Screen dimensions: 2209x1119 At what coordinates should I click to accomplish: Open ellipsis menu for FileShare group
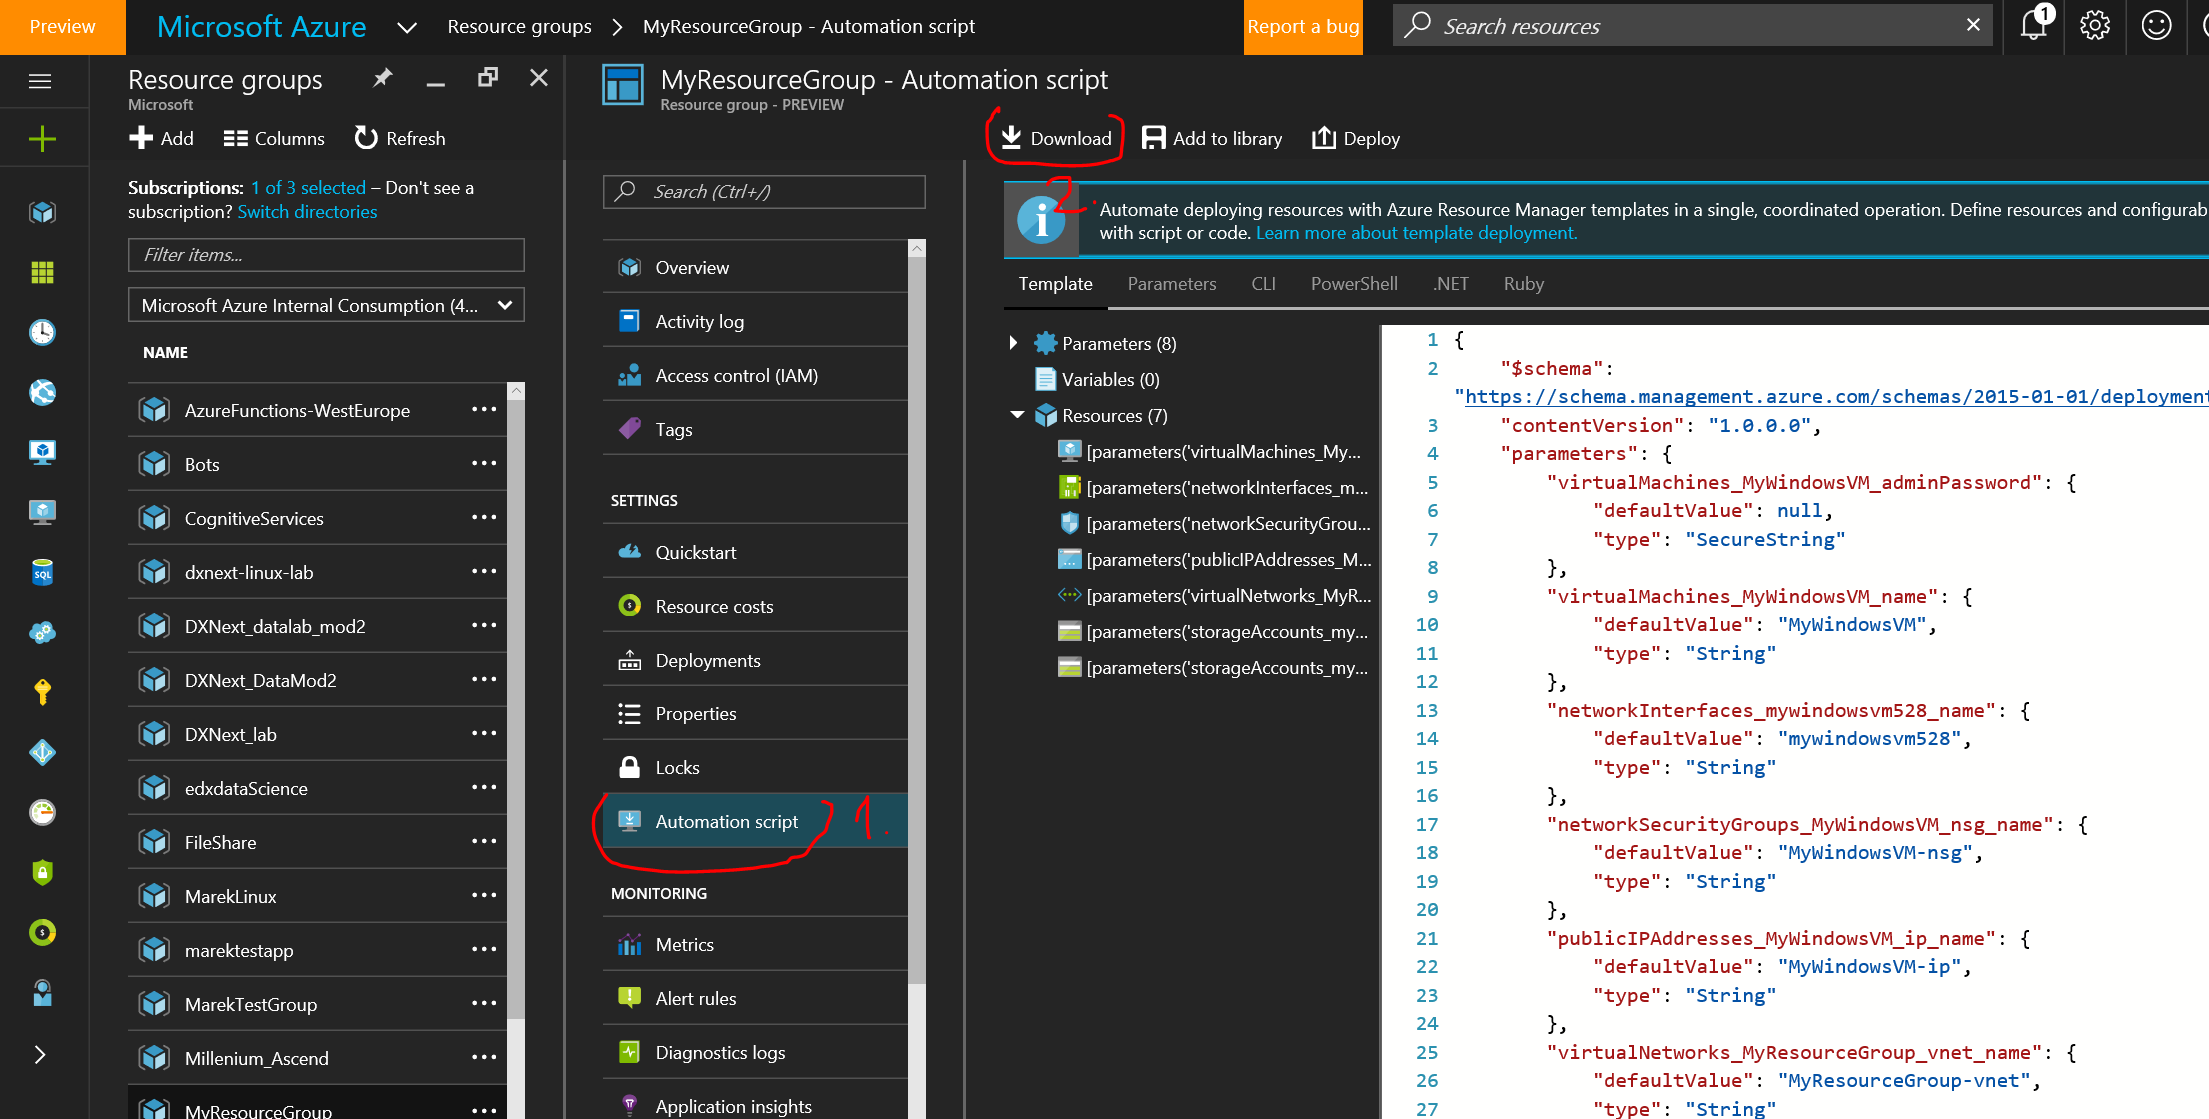484,842
